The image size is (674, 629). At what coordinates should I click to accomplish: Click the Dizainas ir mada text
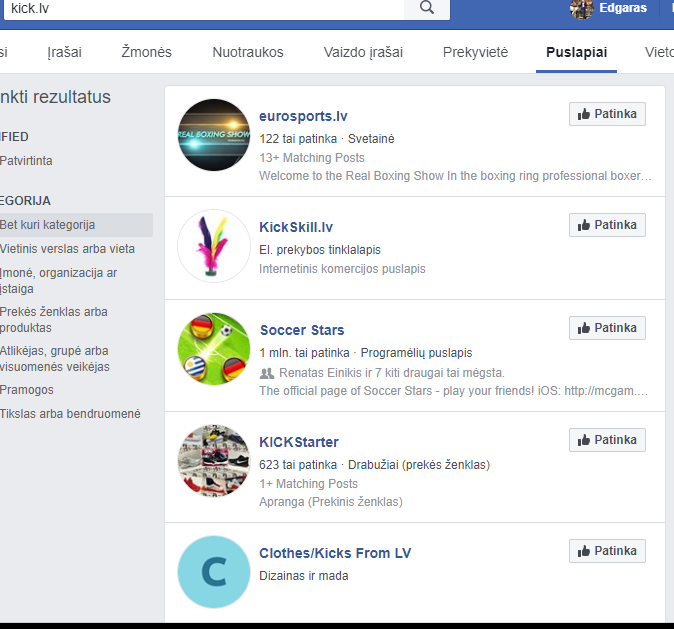point(303,576)
